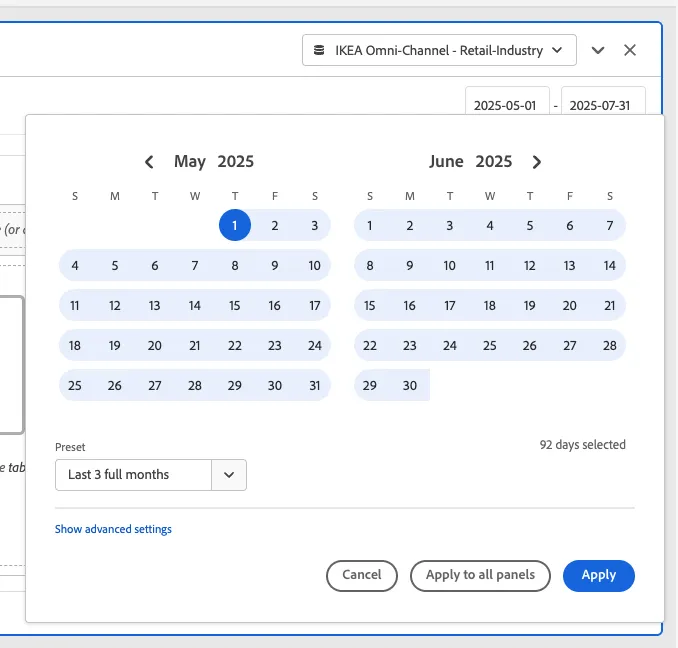Select June 19 in the calendar
Screen dimensions: 678x648
tap(530, 305)
